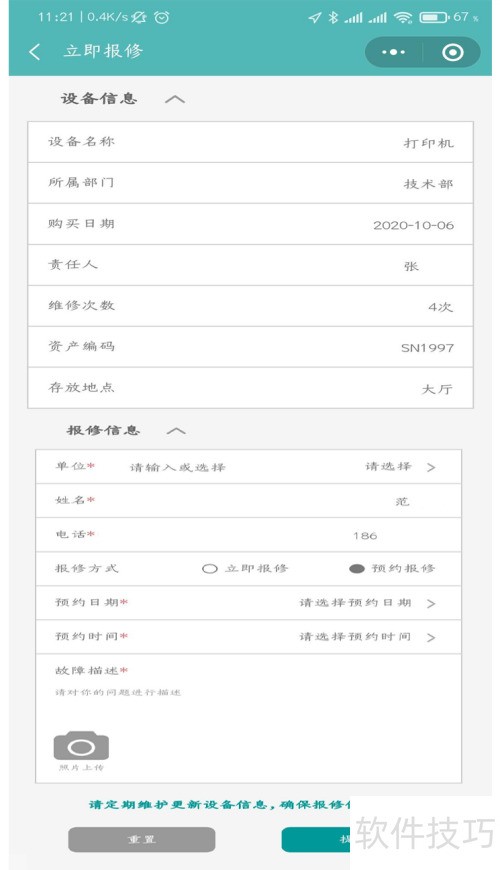Screen dimensions: 500x870
Task: Open the 请选择预约日期 picker
Action: pyautogui.click(x=367, y=603)
